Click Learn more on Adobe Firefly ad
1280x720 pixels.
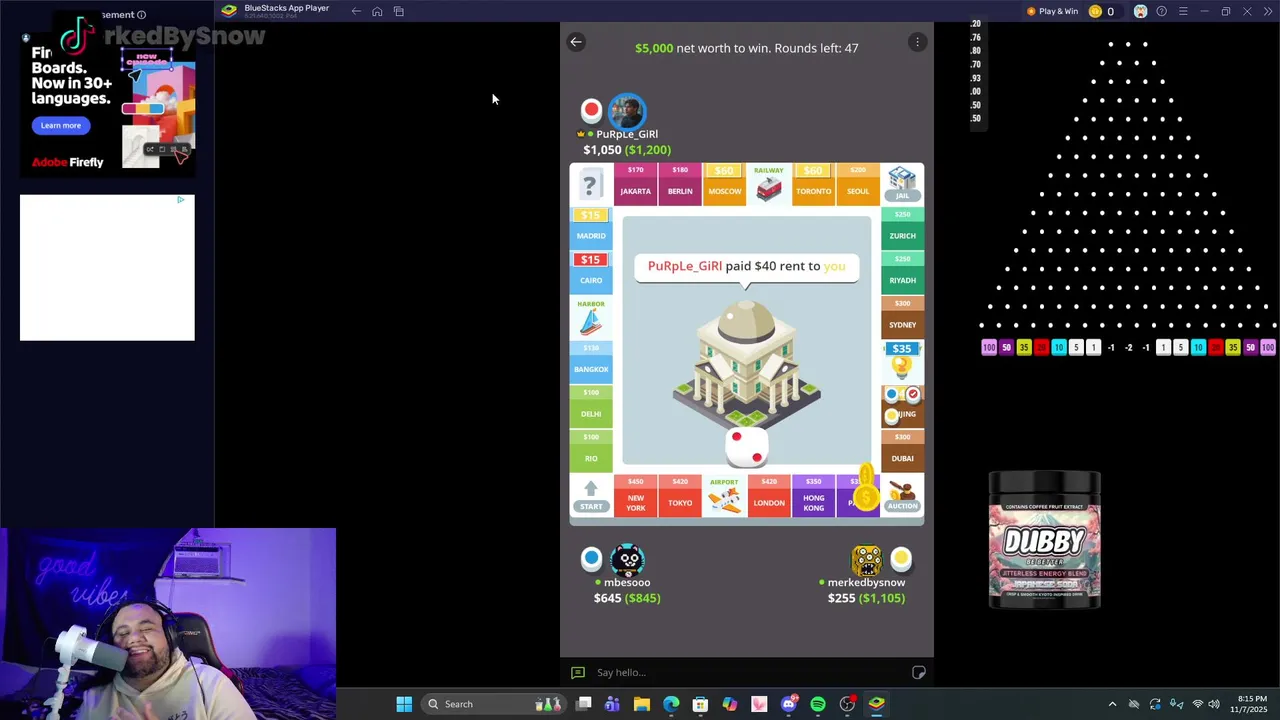(61, 125)
